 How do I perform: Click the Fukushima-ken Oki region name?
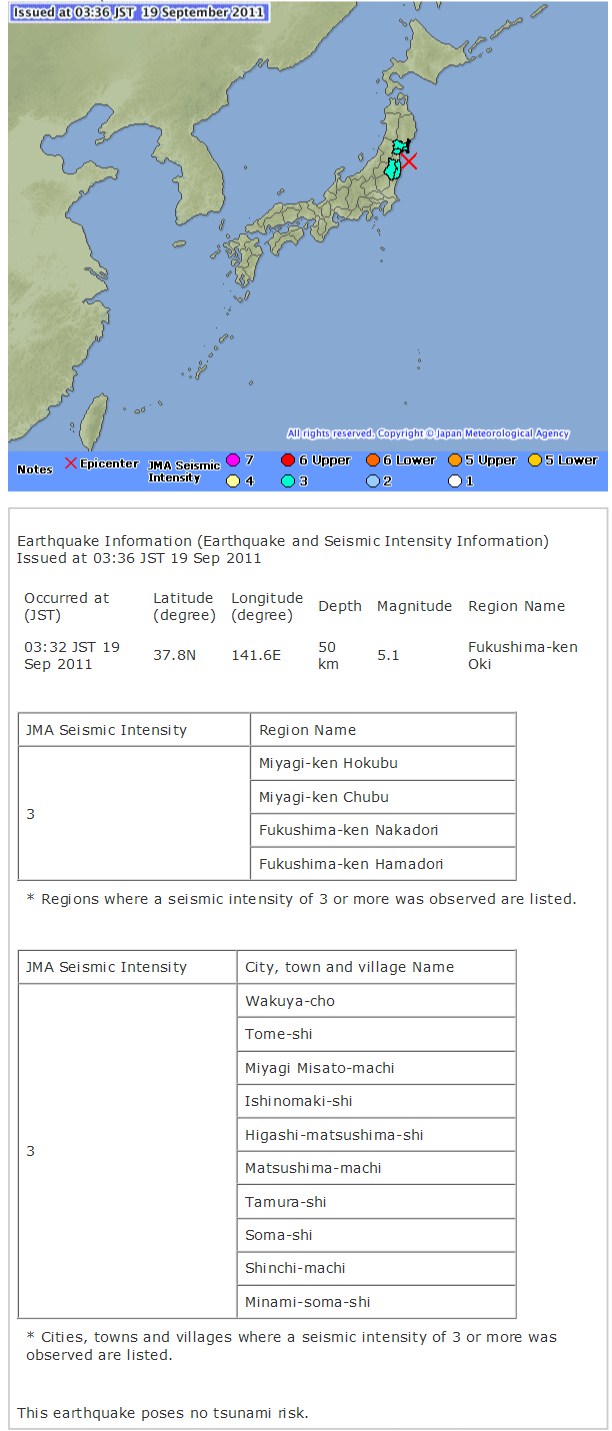[522, 655]
